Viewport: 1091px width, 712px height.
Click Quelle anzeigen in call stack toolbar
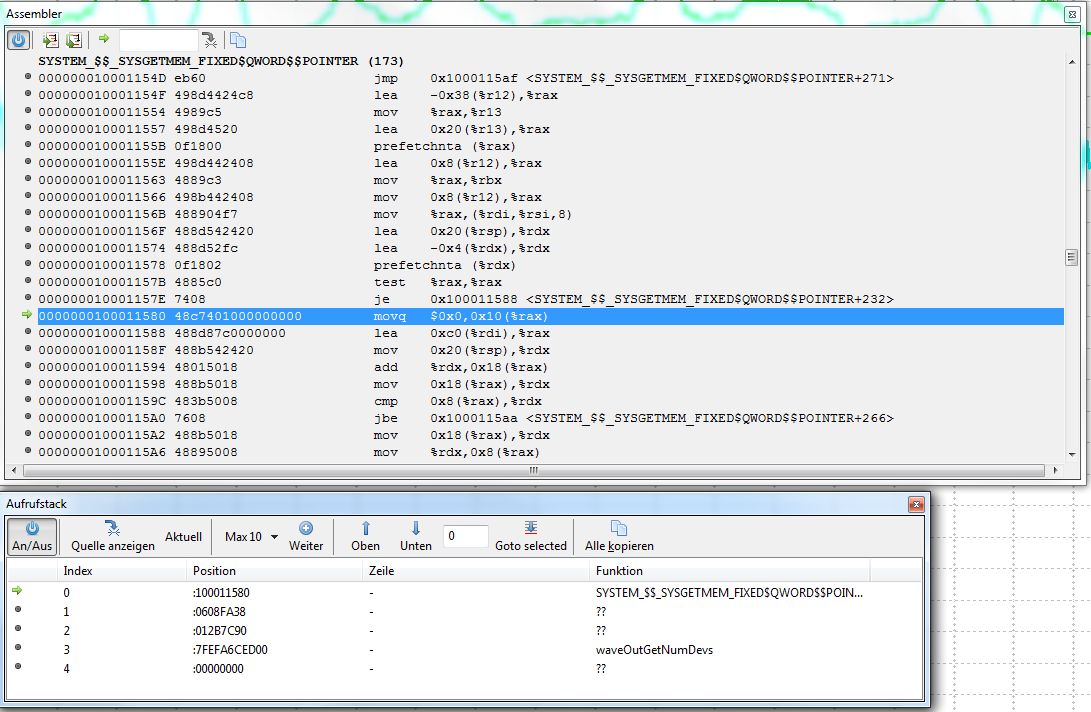click(112, 536)
